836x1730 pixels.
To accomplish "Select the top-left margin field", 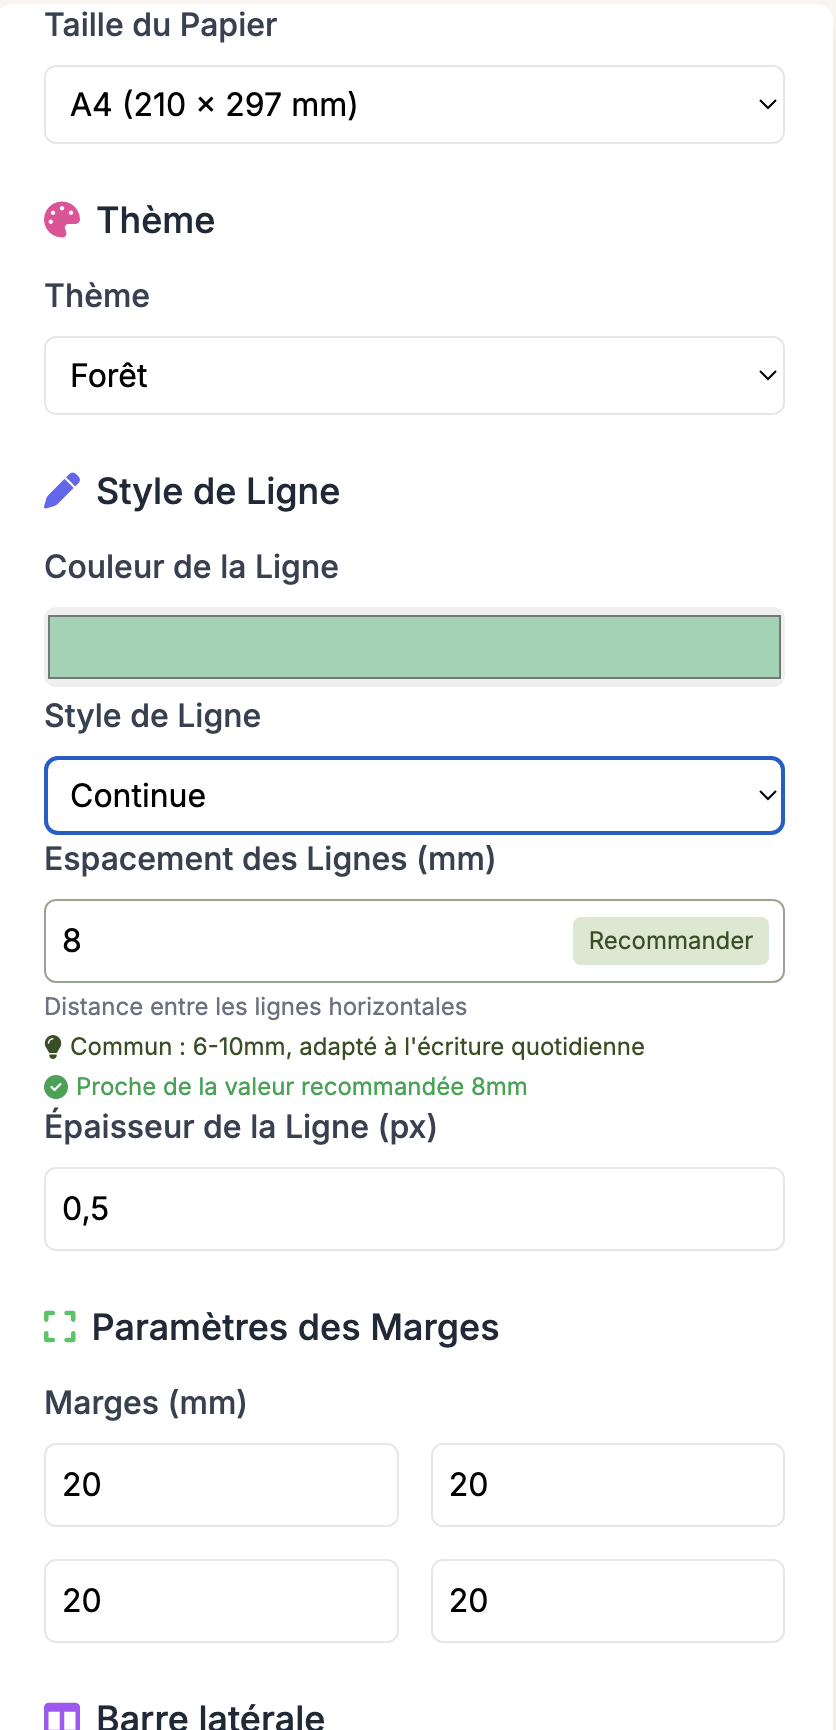I will pyautogui.click(x=221, y=1485).
